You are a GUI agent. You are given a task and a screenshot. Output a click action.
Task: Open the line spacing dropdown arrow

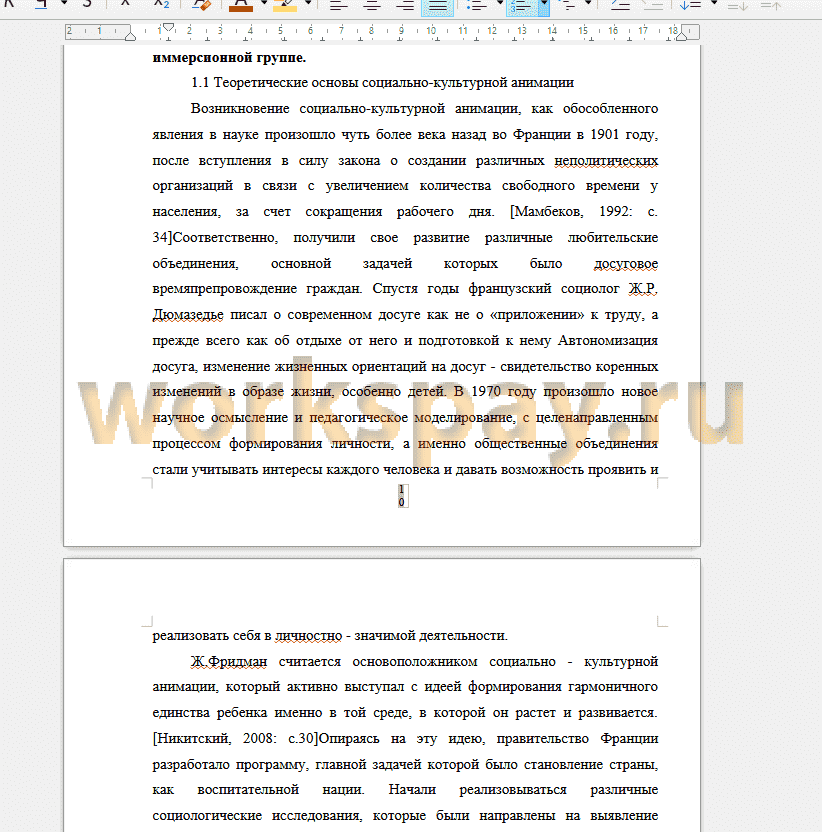pos(714,3)
